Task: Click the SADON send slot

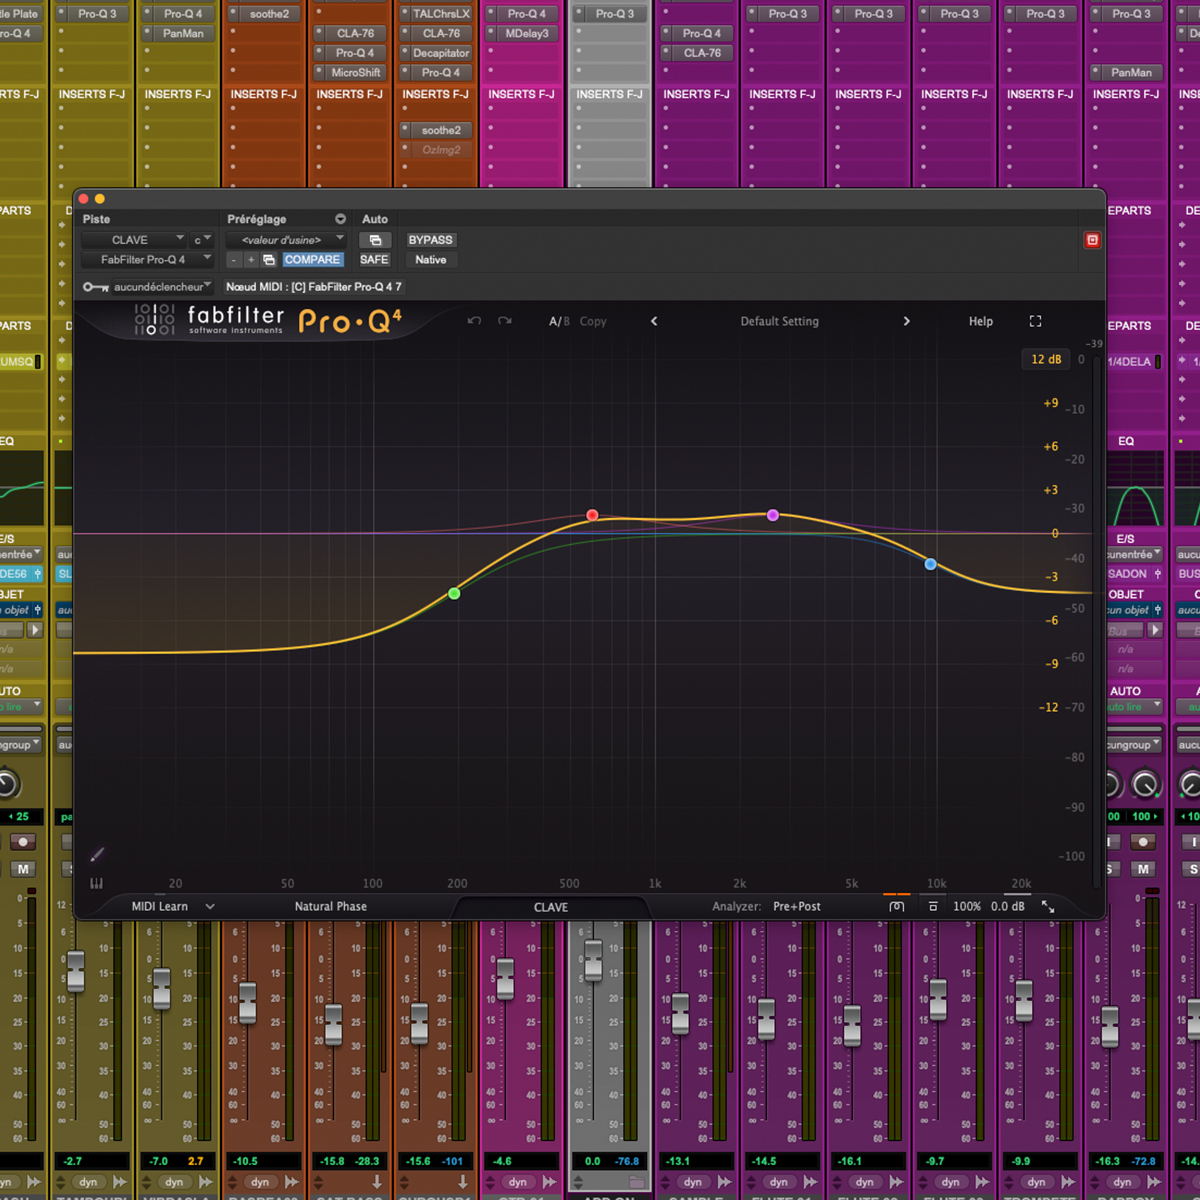Action: [1133, 574]
